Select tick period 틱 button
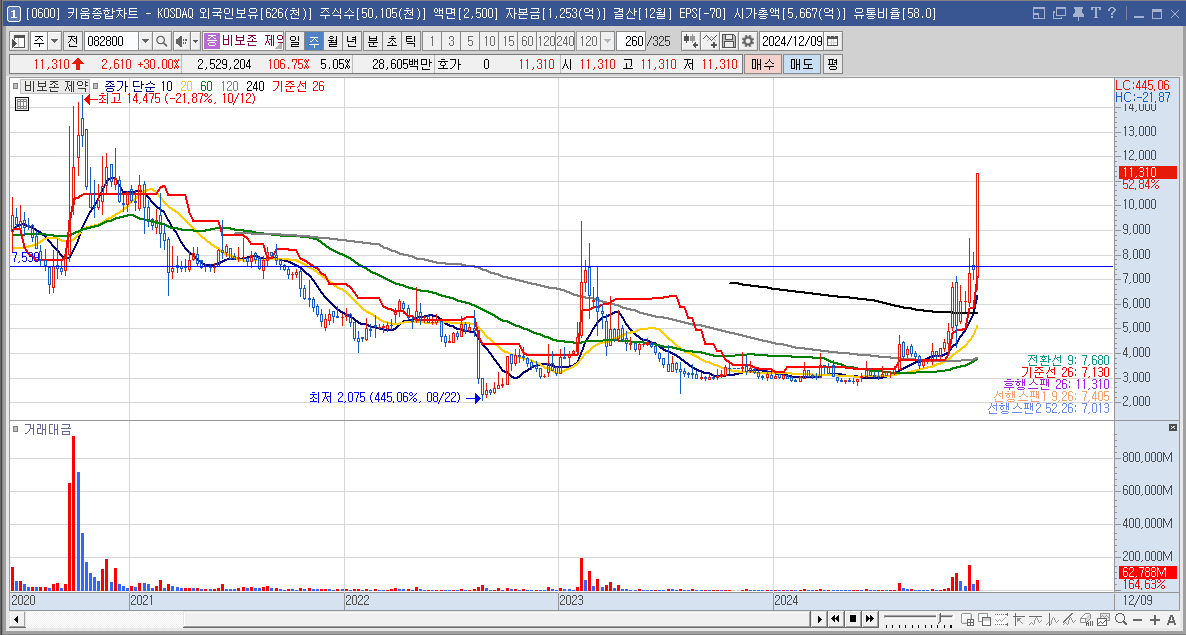The width and height of the screenshot is (1186, 635). [411, 42]
